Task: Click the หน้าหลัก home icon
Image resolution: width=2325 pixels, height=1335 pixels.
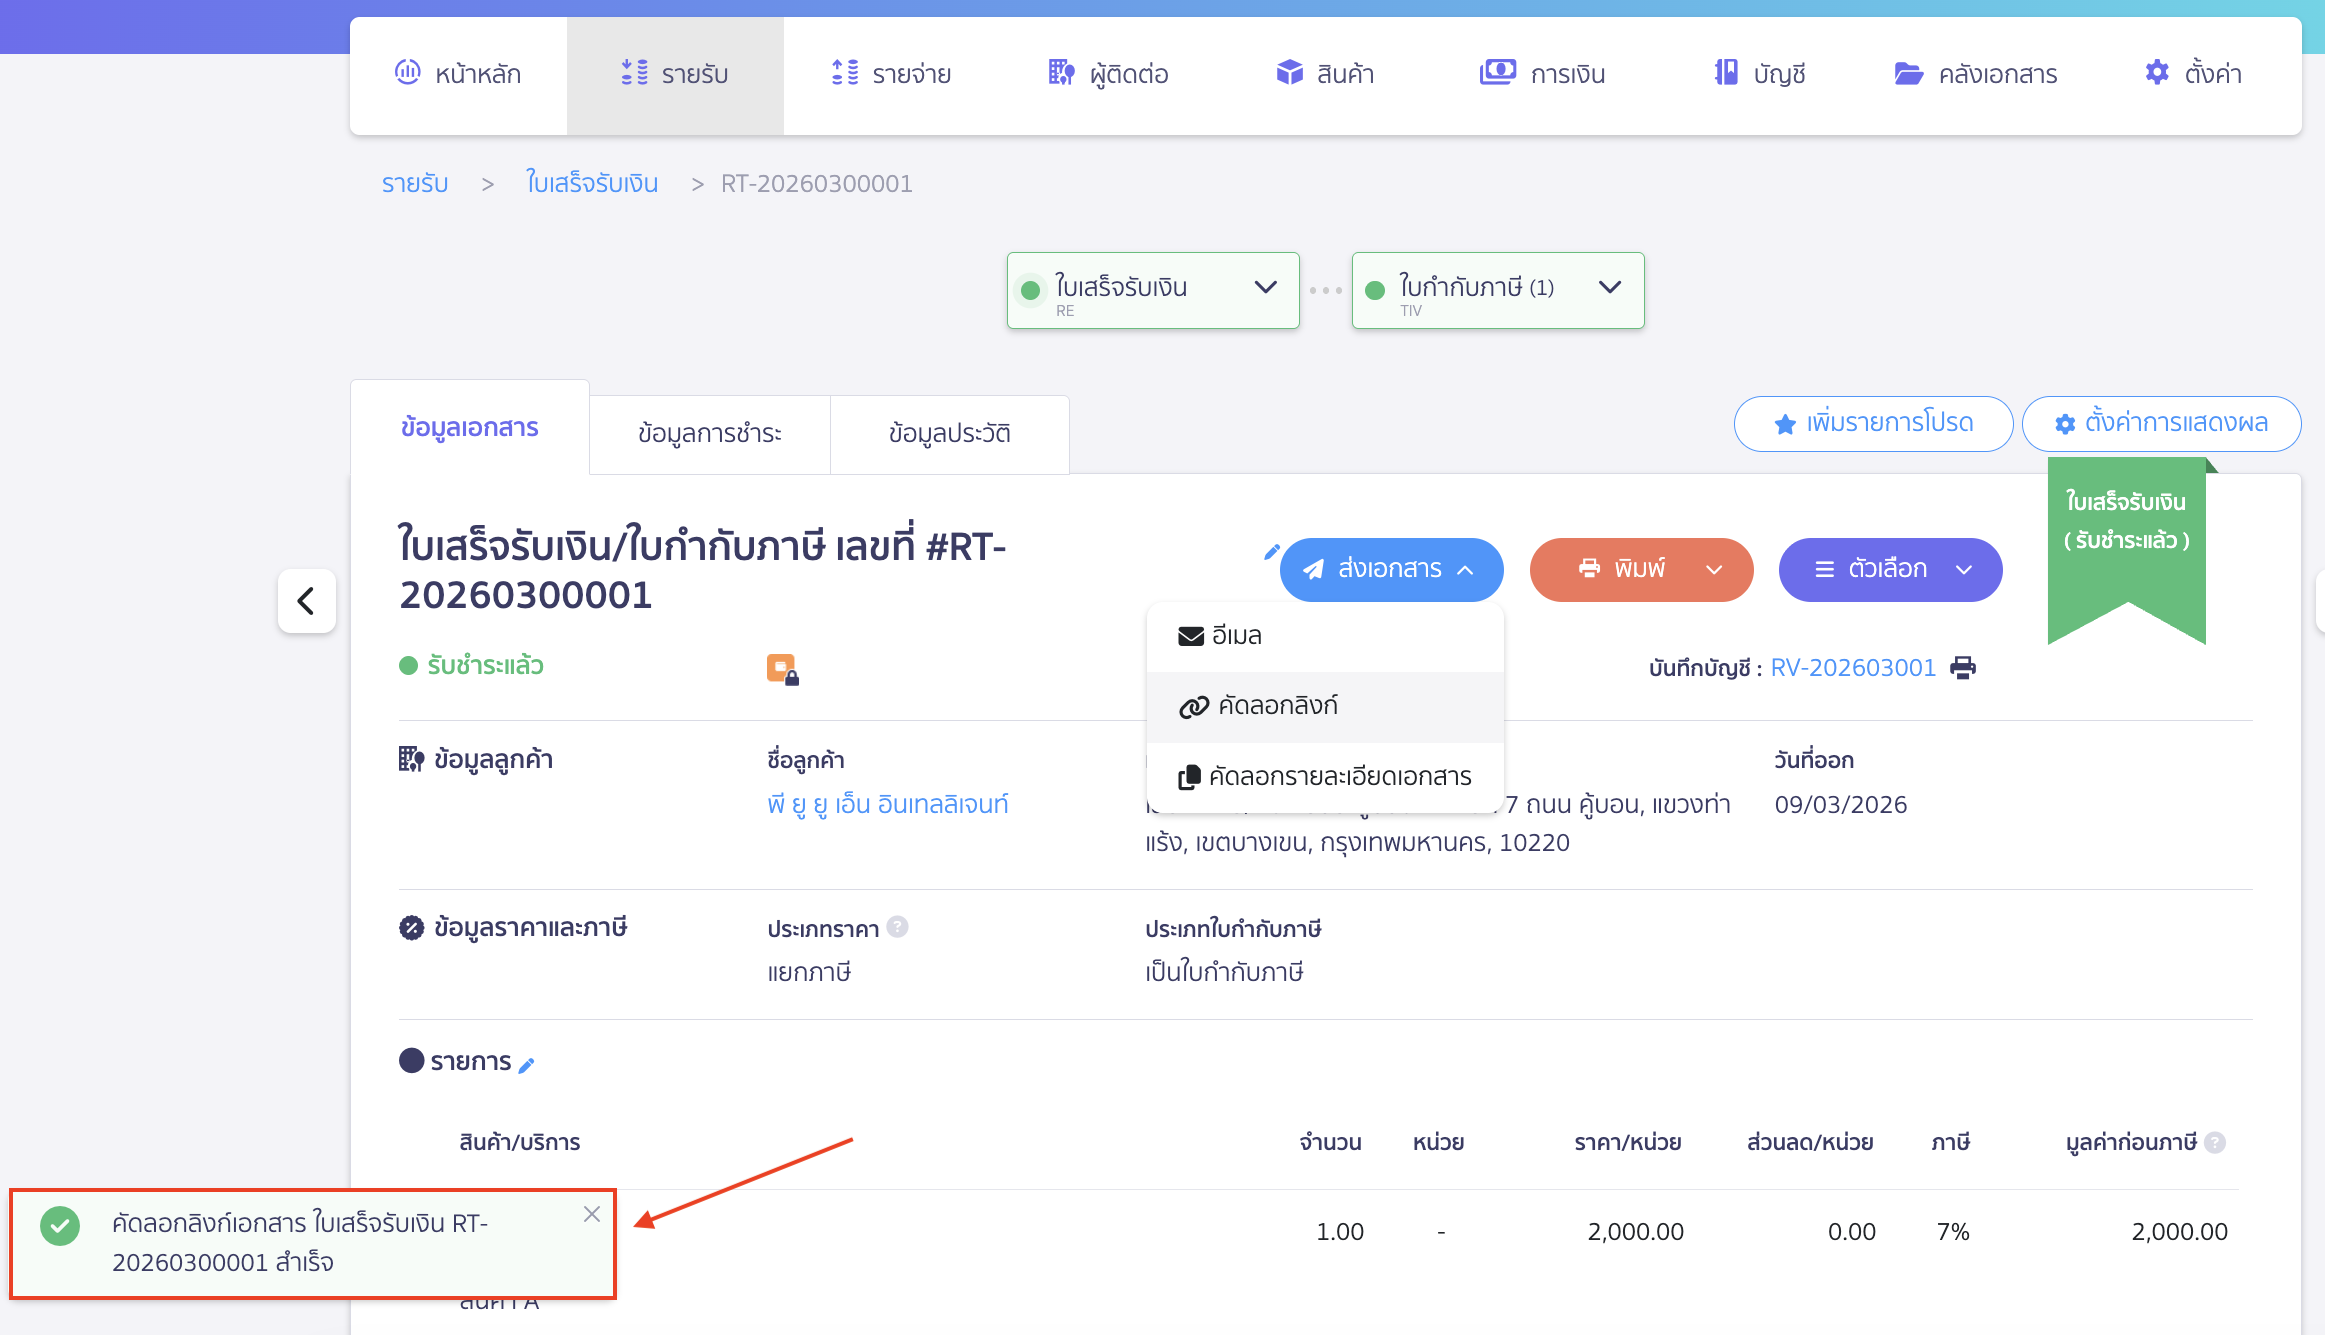Action: point(407,72)
